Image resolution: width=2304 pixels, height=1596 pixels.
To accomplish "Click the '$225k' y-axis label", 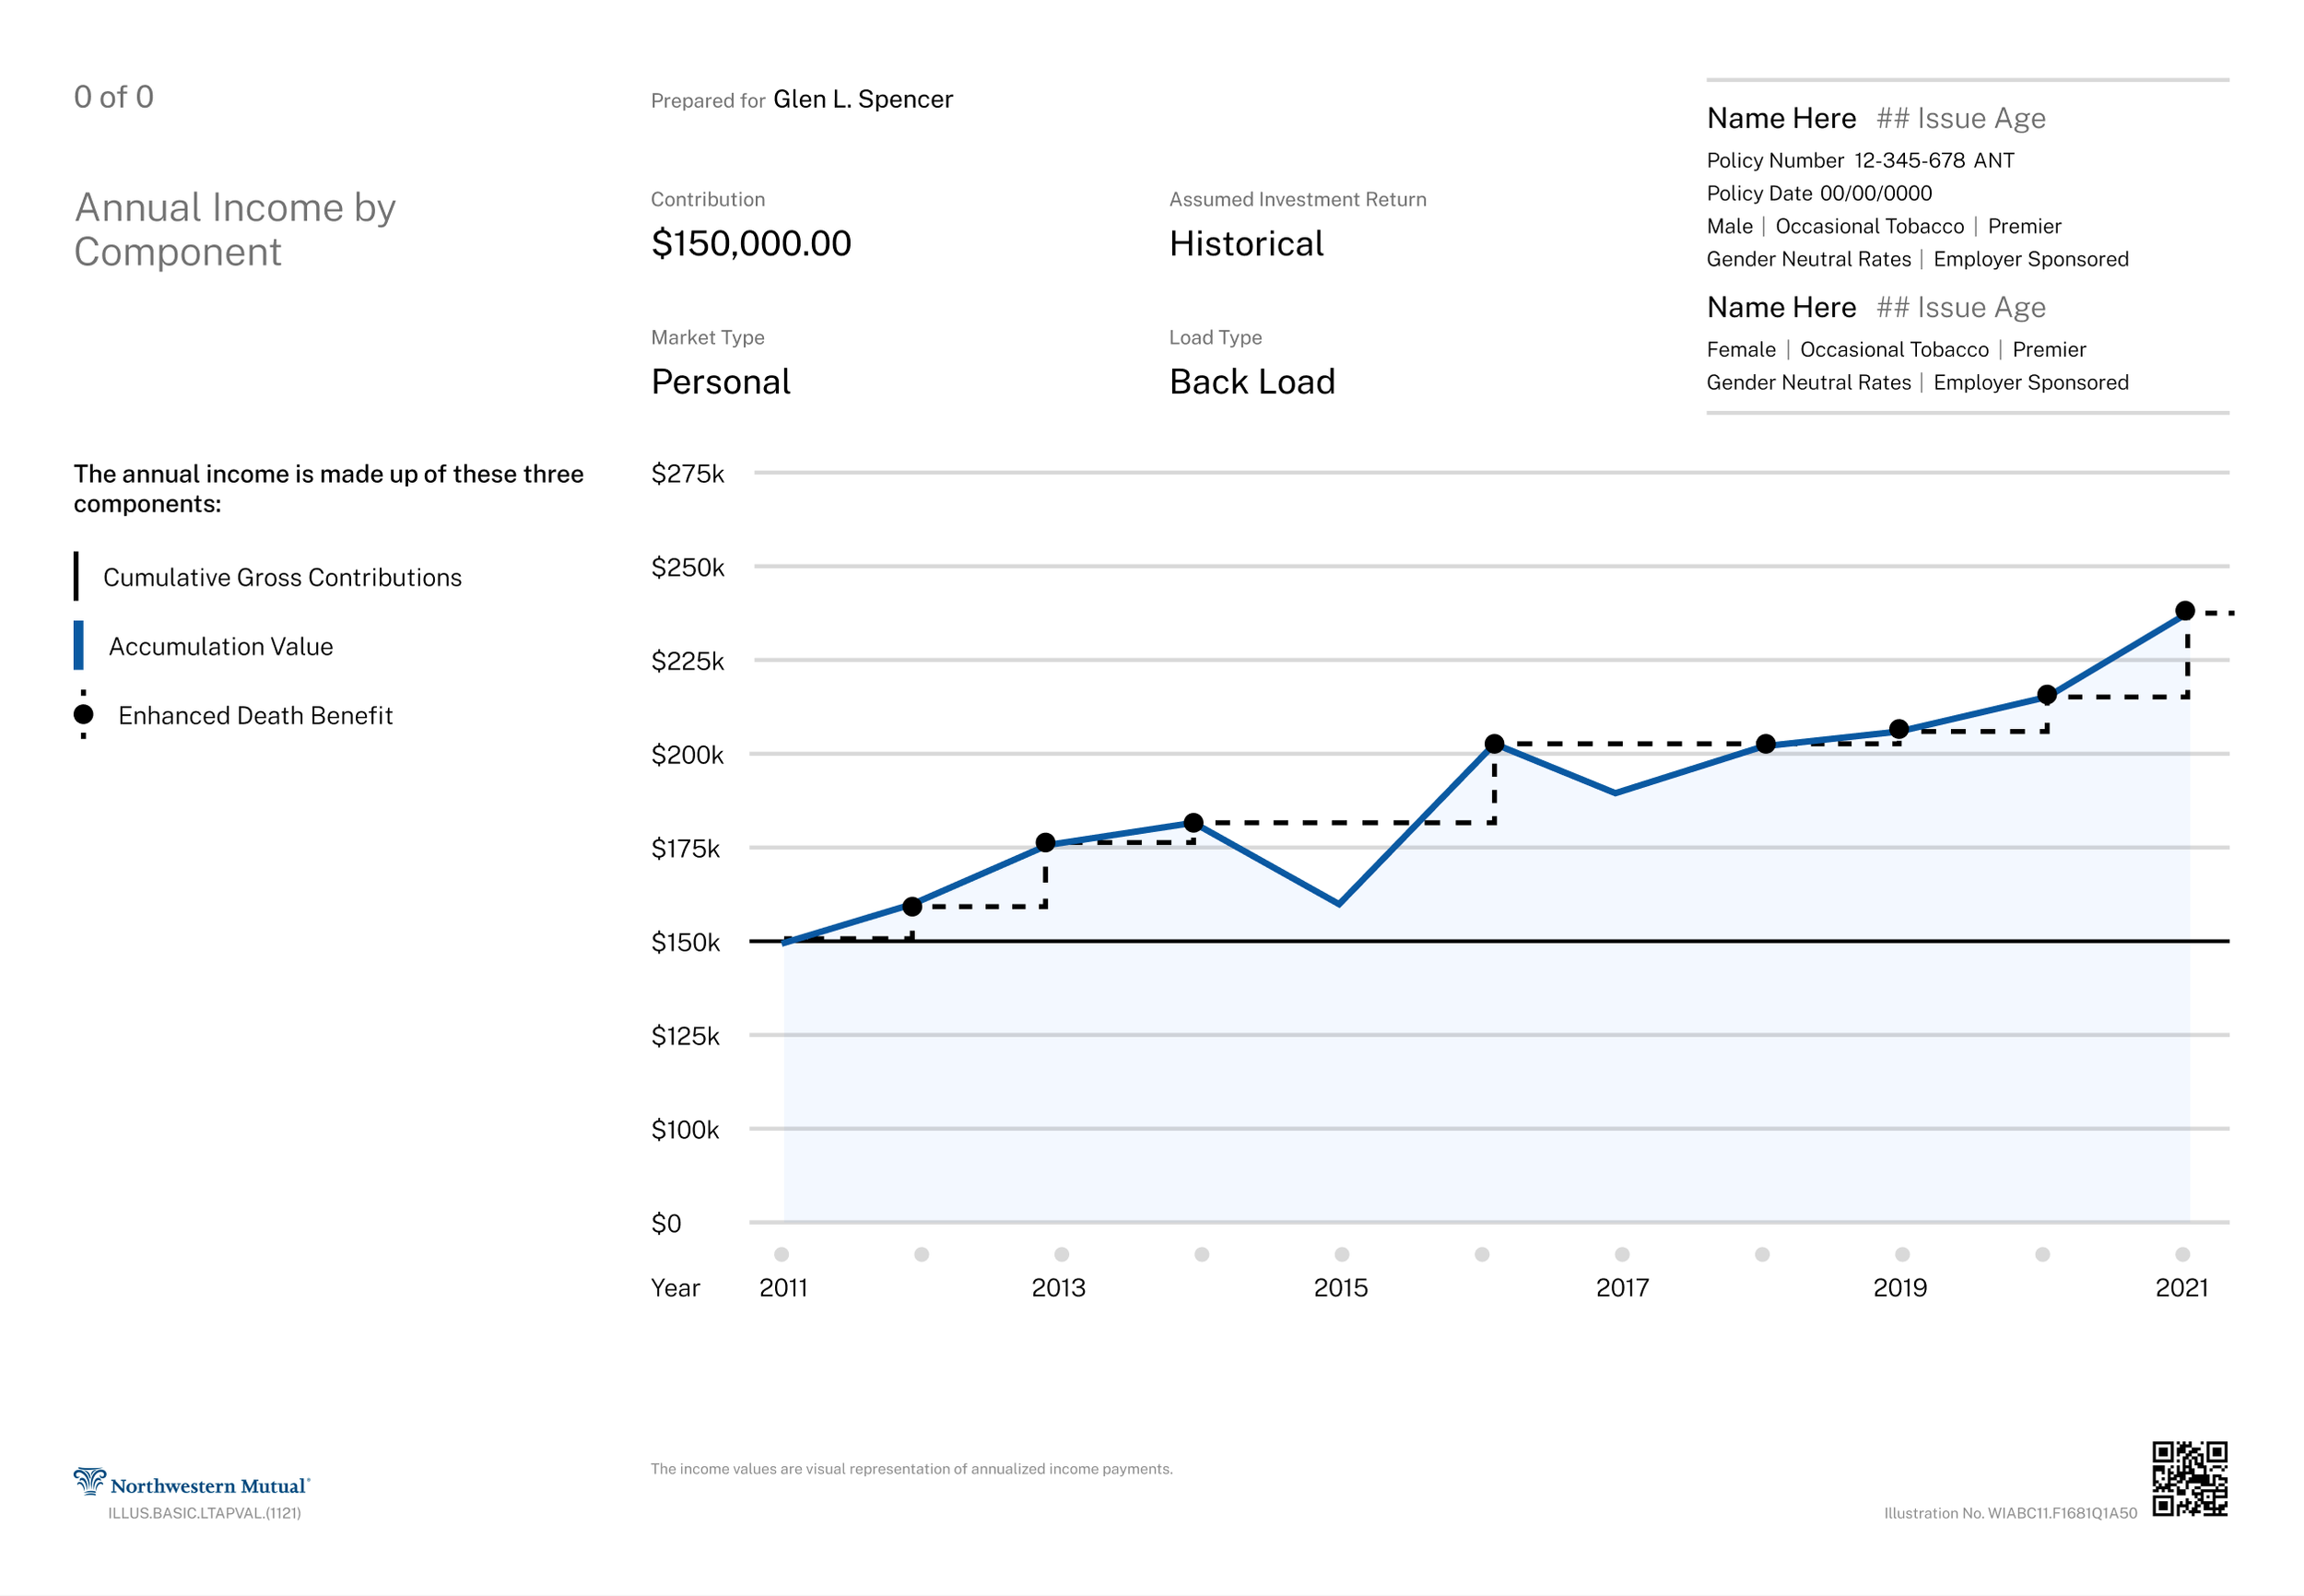I will (x=688, y=660).
